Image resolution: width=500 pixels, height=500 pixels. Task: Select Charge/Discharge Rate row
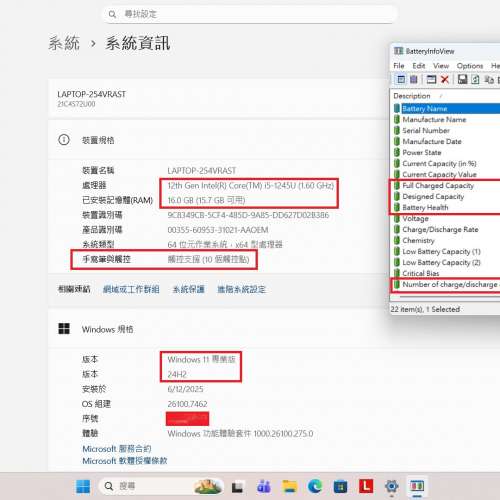pyautogui.click(x=446, y=230)
